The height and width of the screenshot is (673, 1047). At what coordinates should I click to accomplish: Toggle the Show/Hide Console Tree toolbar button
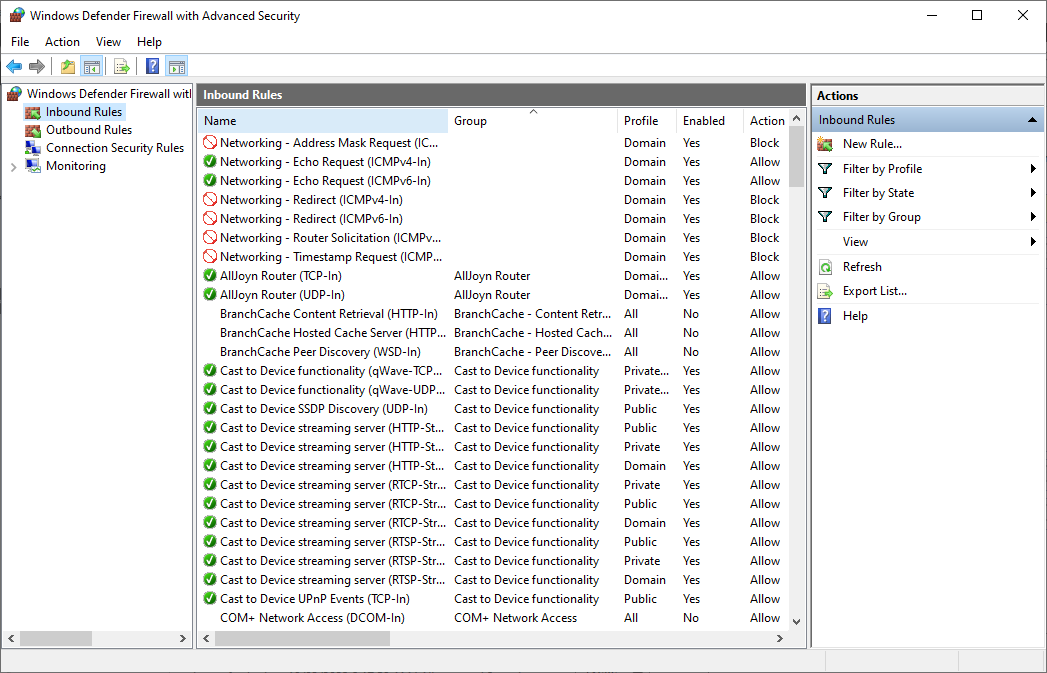point(92,67)
